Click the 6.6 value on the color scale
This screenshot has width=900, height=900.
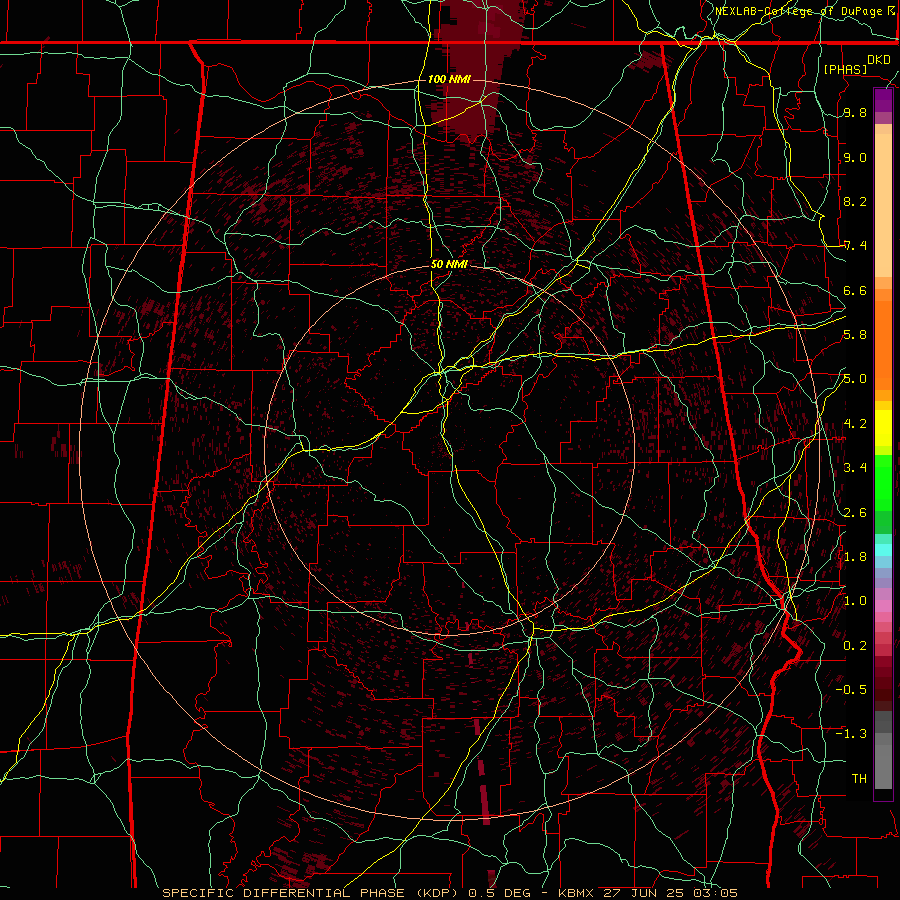855,290
